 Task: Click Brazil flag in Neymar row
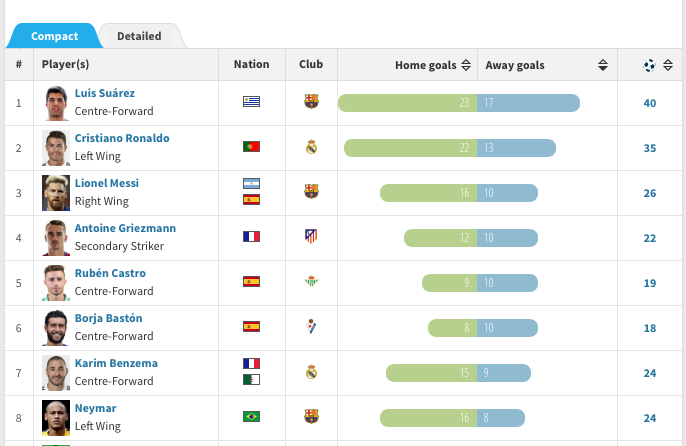coord(251,416)
